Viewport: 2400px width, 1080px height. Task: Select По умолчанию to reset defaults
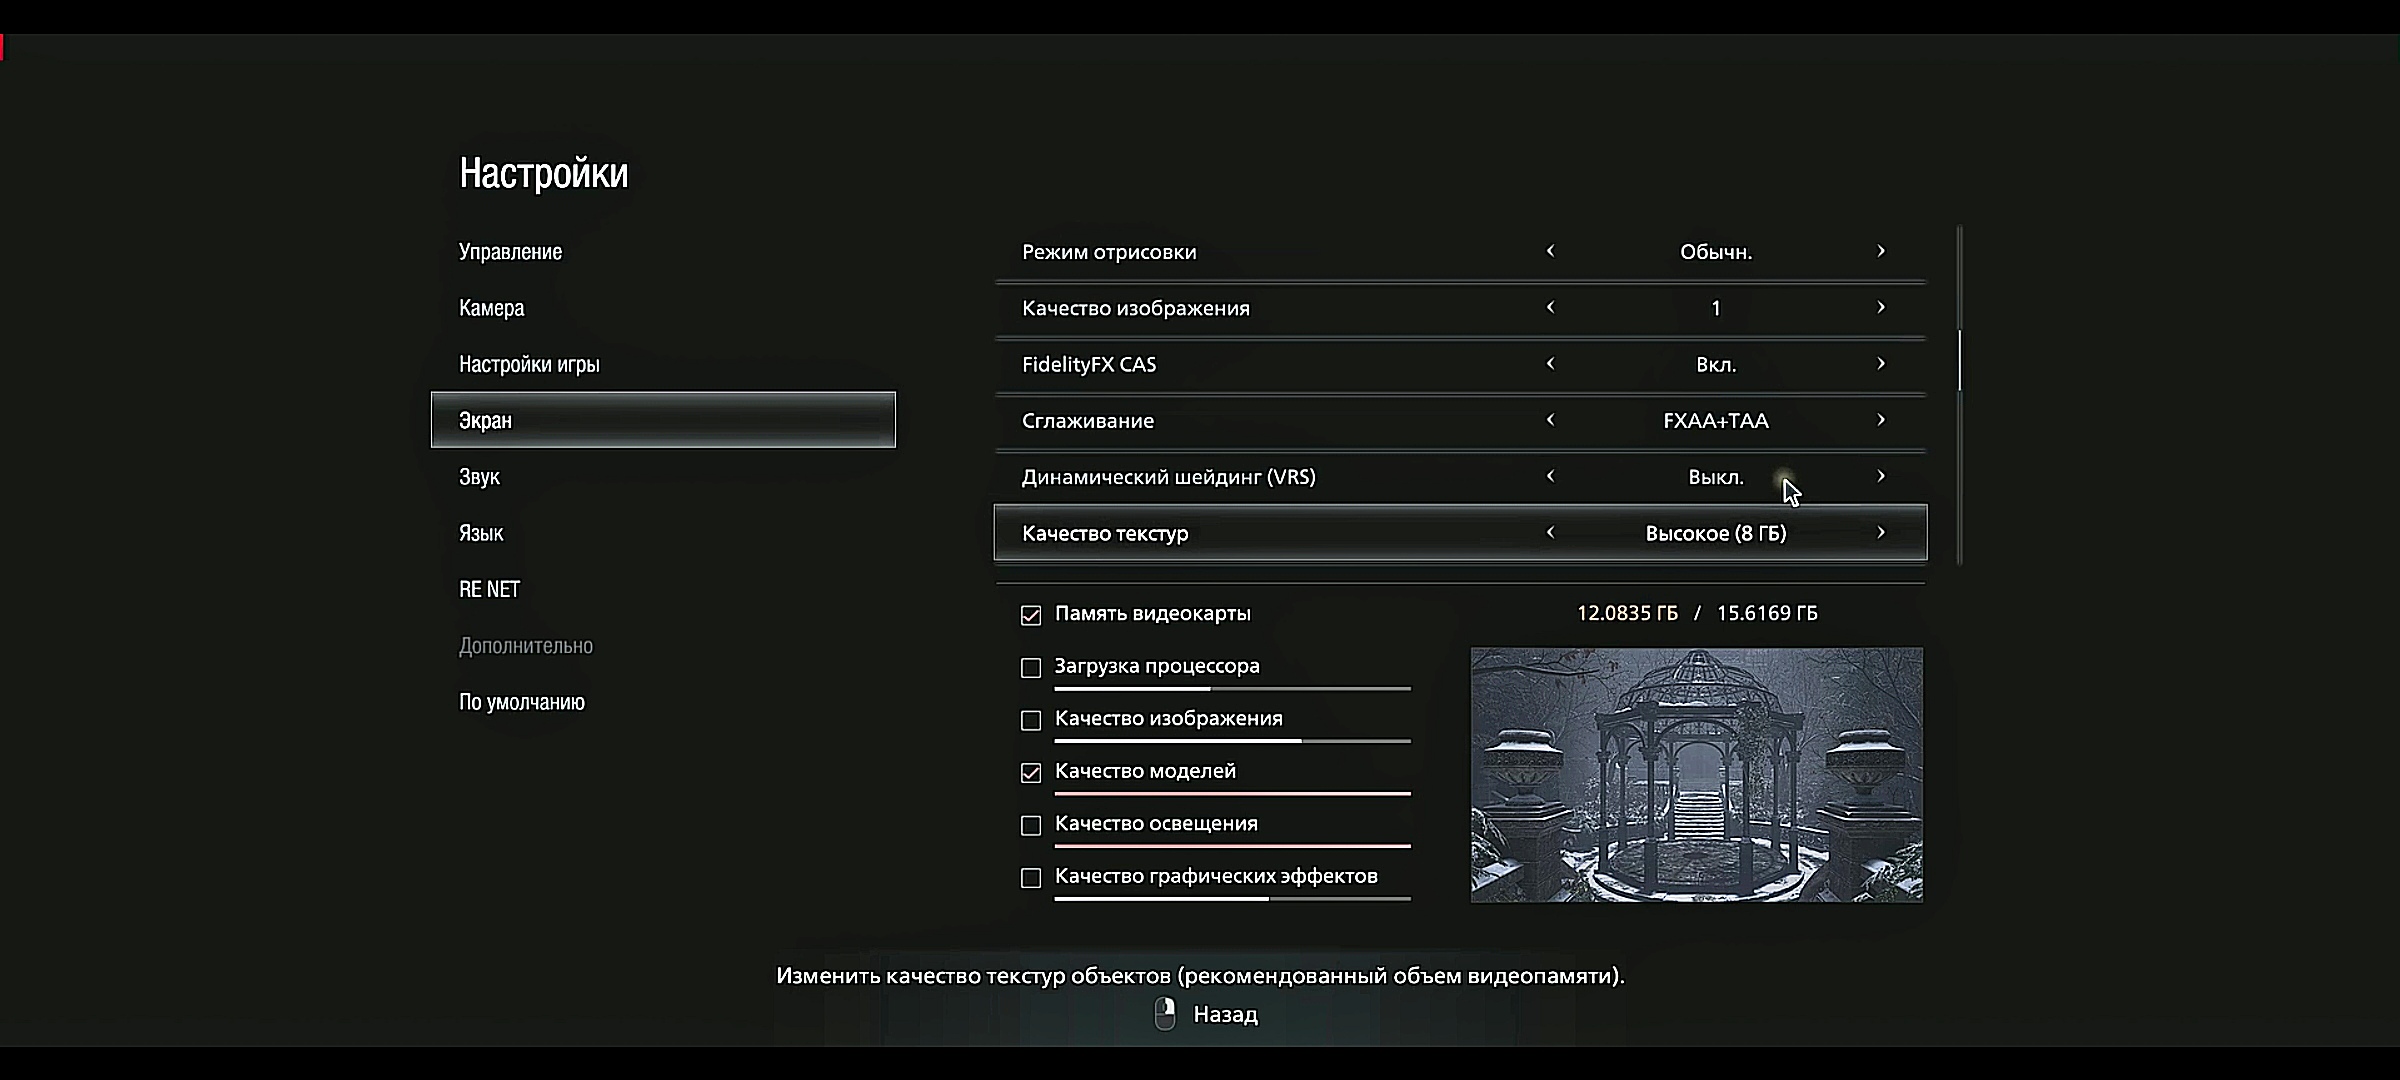(x=522, y=702)
